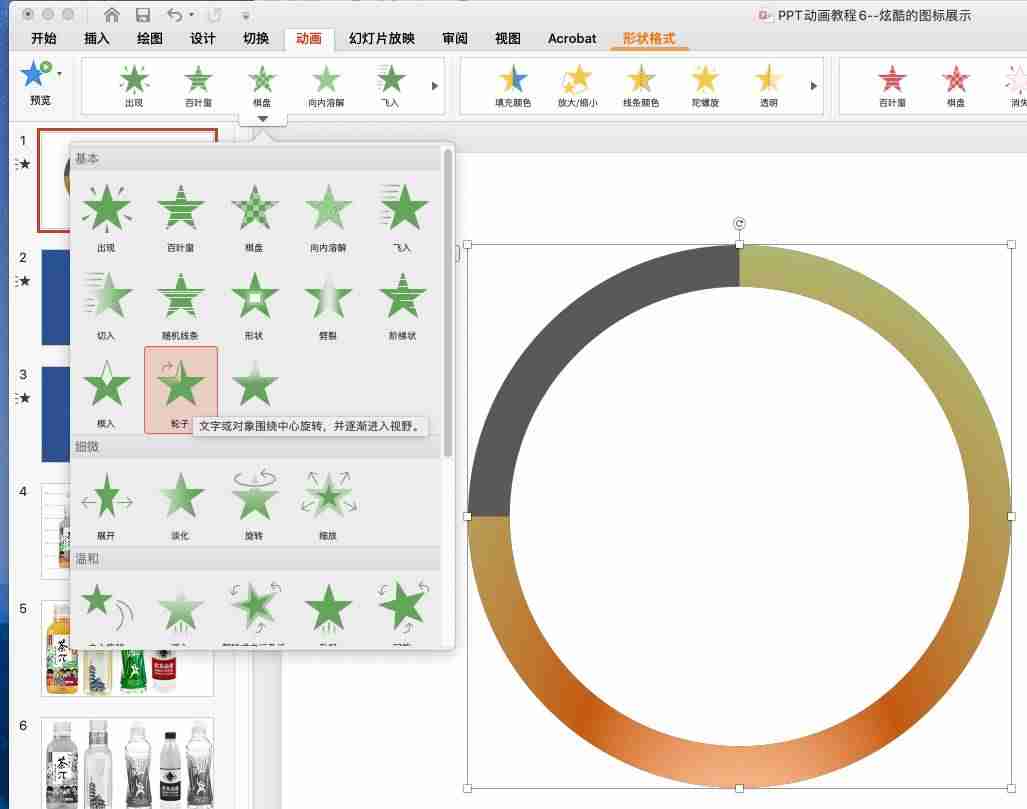Expand the emphasis effects gallery arrow
Image resolution: width=1027 pixels, height=809 pixels.
click(813, 86)
